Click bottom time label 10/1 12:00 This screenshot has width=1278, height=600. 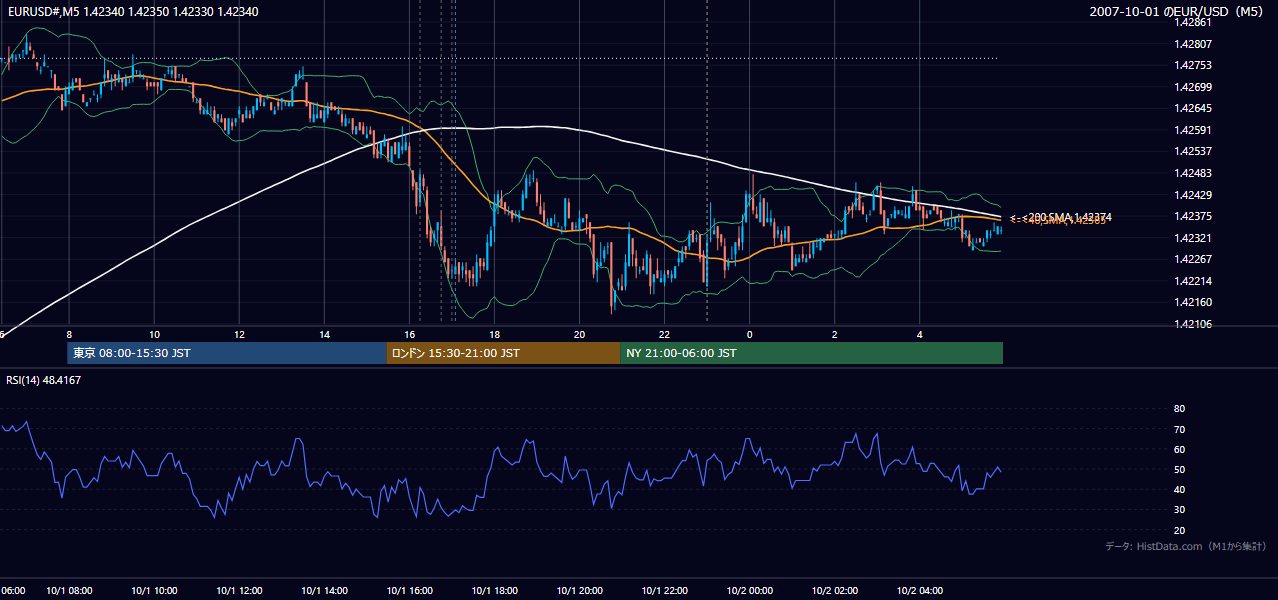tap(239, 591)
